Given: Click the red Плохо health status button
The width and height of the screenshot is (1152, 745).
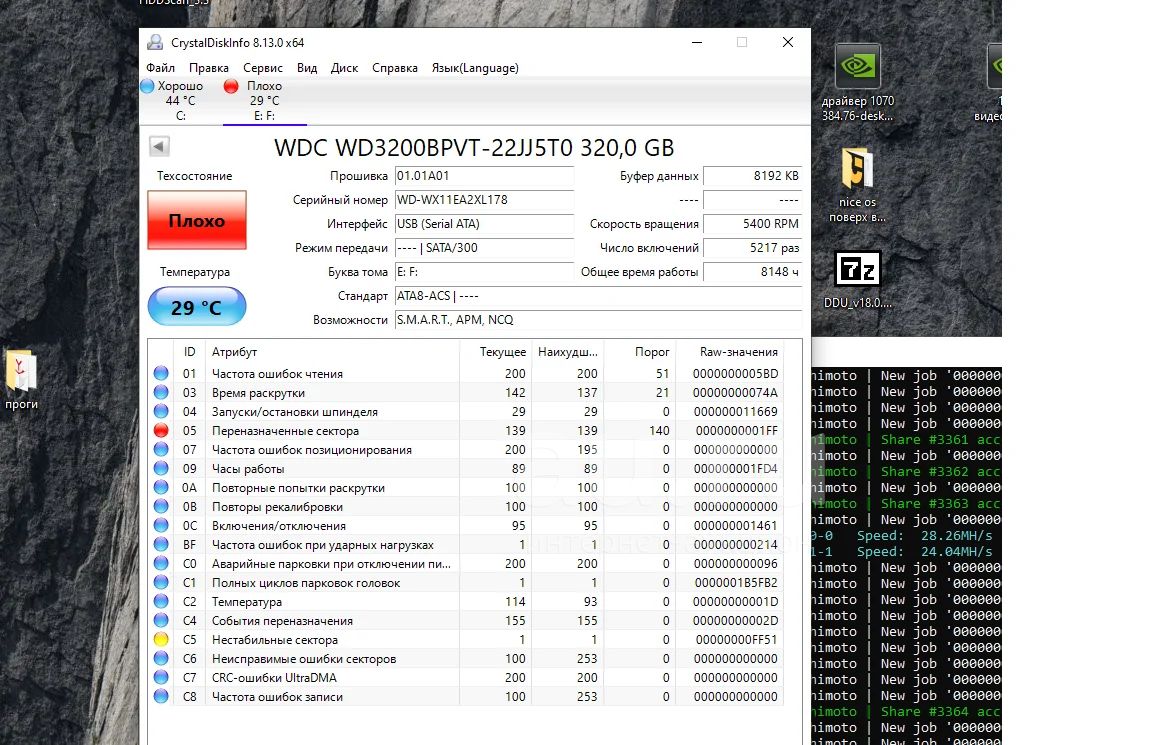Looking at the screenshot, I should click(x=197, y=220).
